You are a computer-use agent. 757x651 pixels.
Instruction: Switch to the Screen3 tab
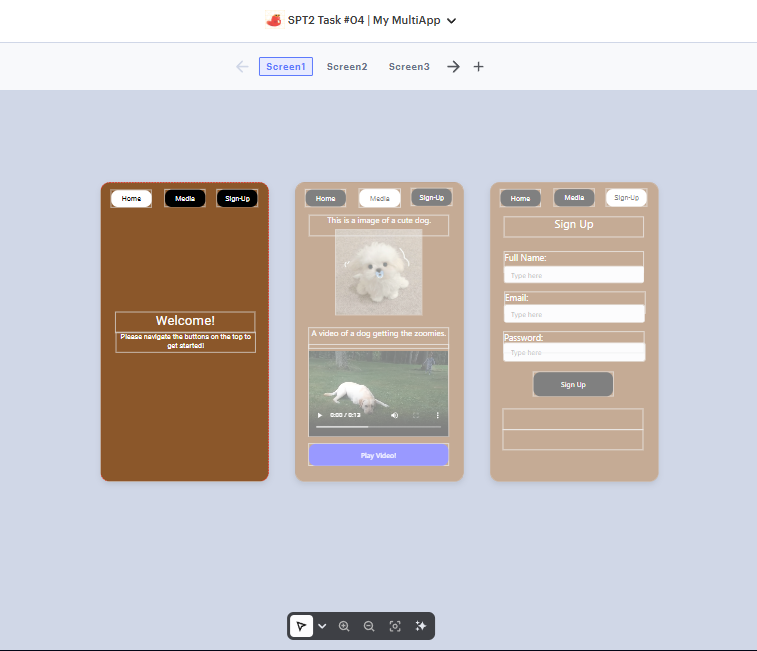point(409,67)
